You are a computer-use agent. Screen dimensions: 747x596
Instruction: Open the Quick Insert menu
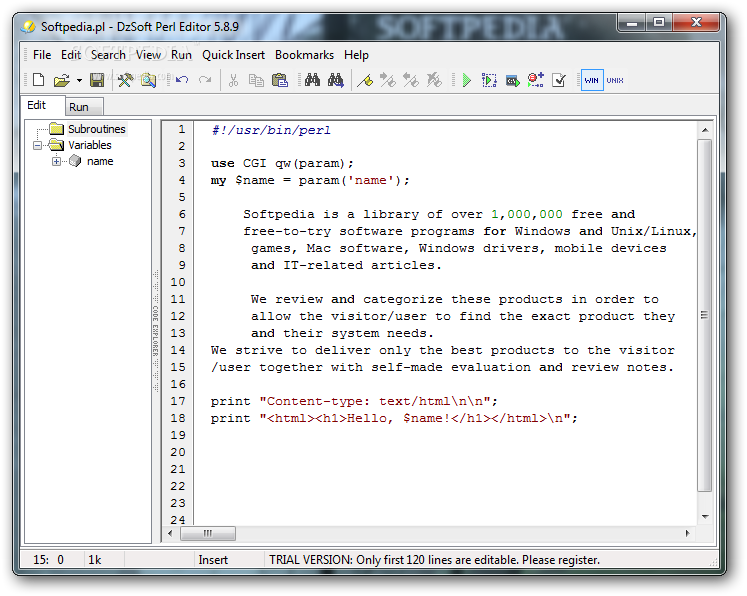pyautogui.click(x=233, y=55)
